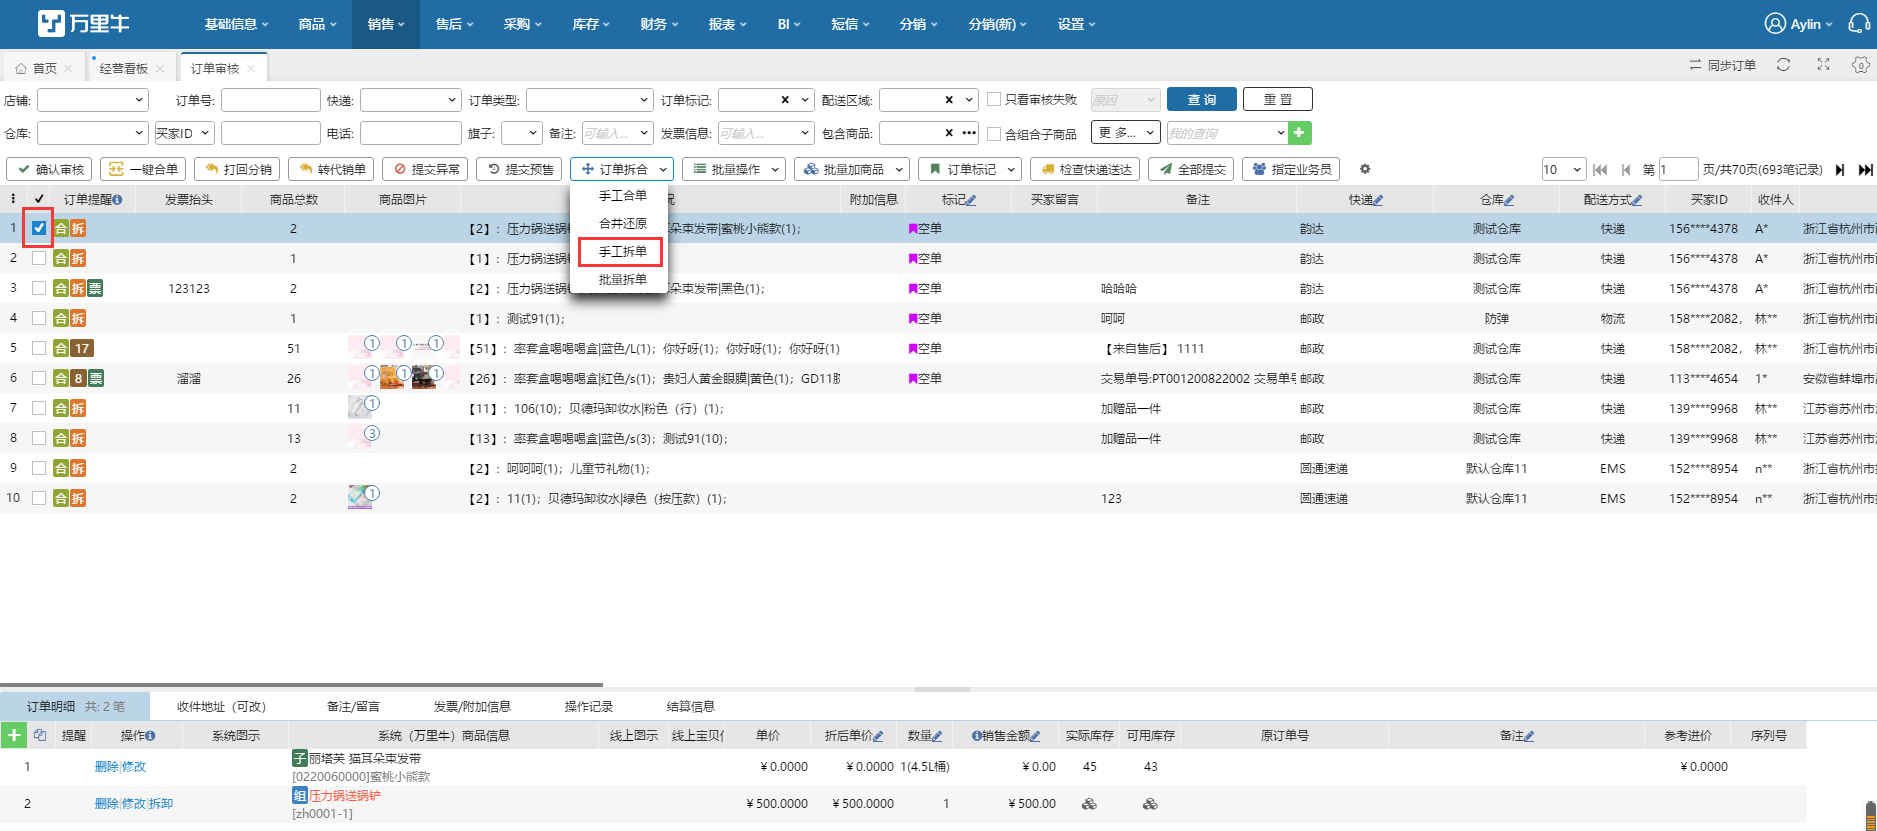Toggle select-all checkmark in grid header
The width and height of the screenshot is (1877, 831).
coord(39,199)
